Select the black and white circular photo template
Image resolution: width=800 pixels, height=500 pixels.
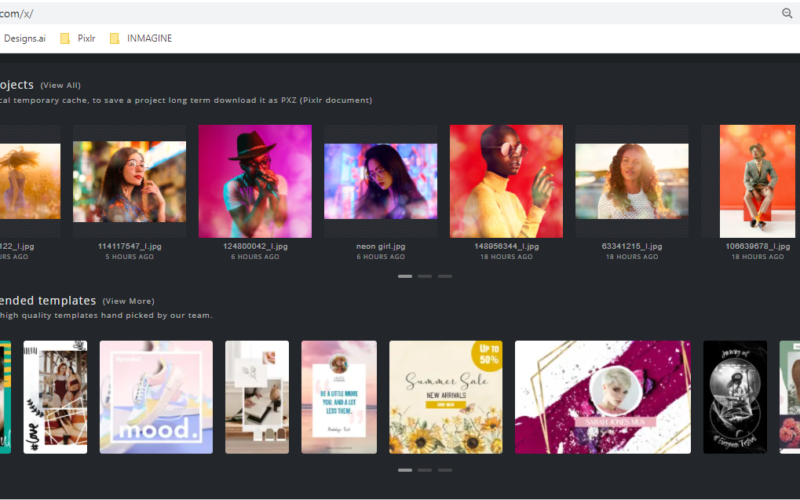(735, 397)
